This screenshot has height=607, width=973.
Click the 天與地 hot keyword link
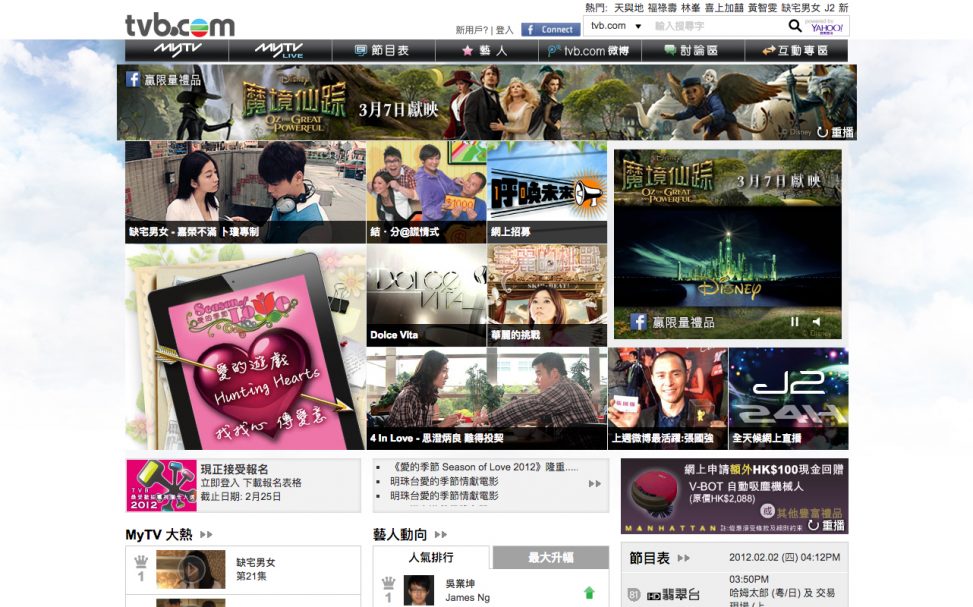click(629, 7)
